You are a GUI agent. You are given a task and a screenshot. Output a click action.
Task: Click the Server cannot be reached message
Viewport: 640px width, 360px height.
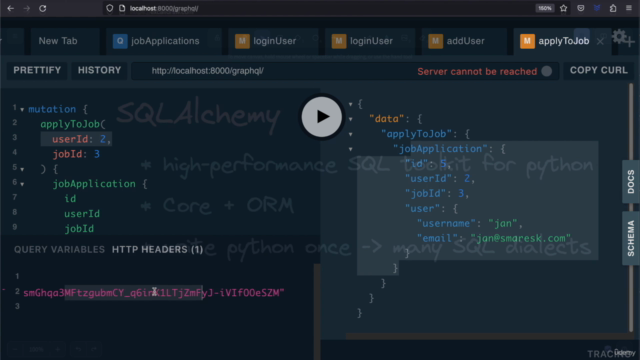pos(477,71)
